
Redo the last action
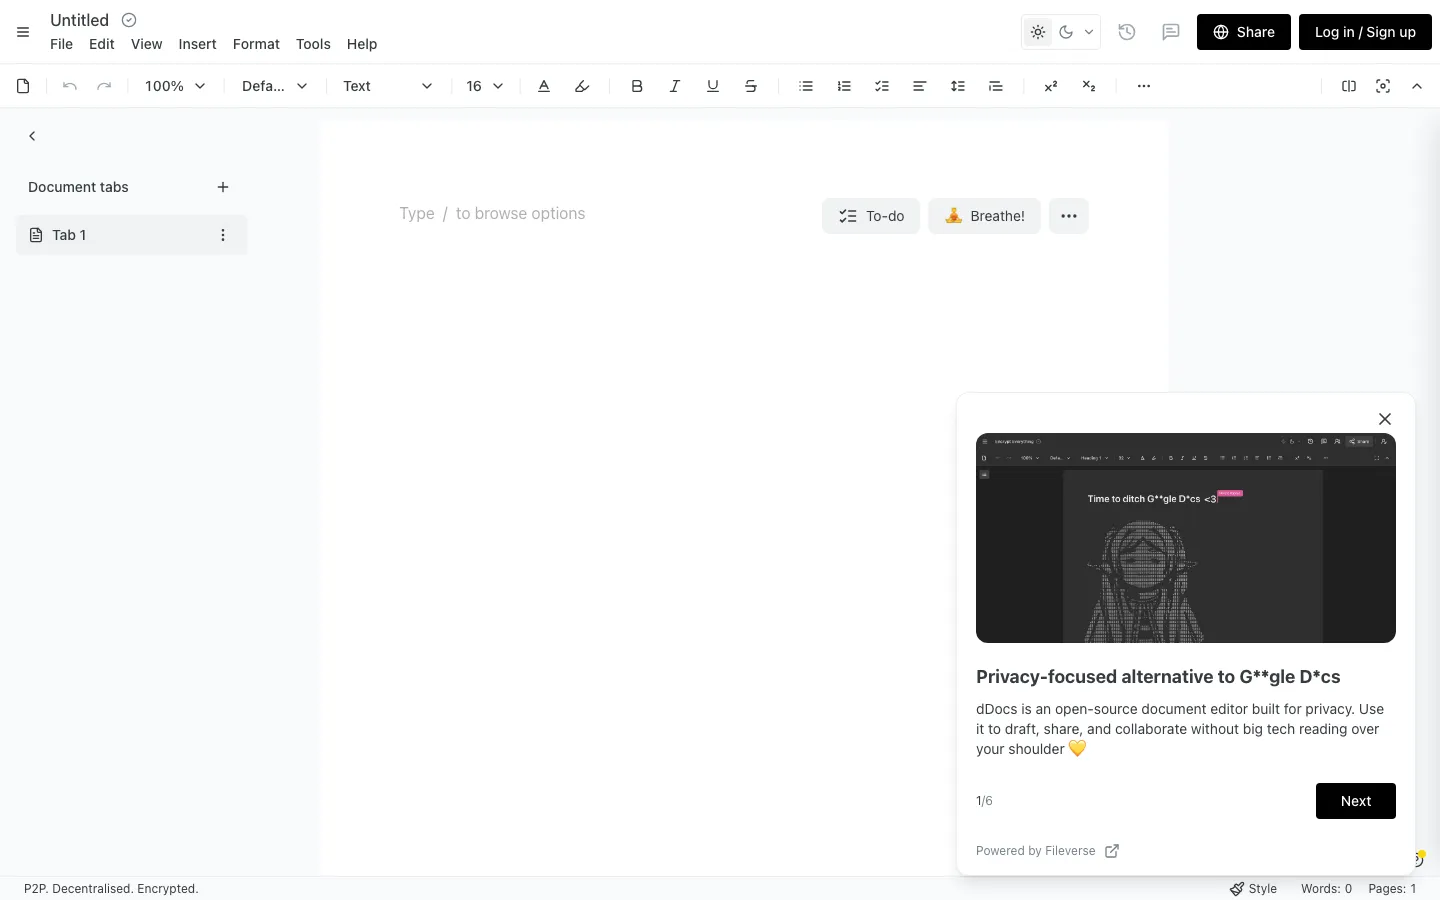[x=104, y=86]
